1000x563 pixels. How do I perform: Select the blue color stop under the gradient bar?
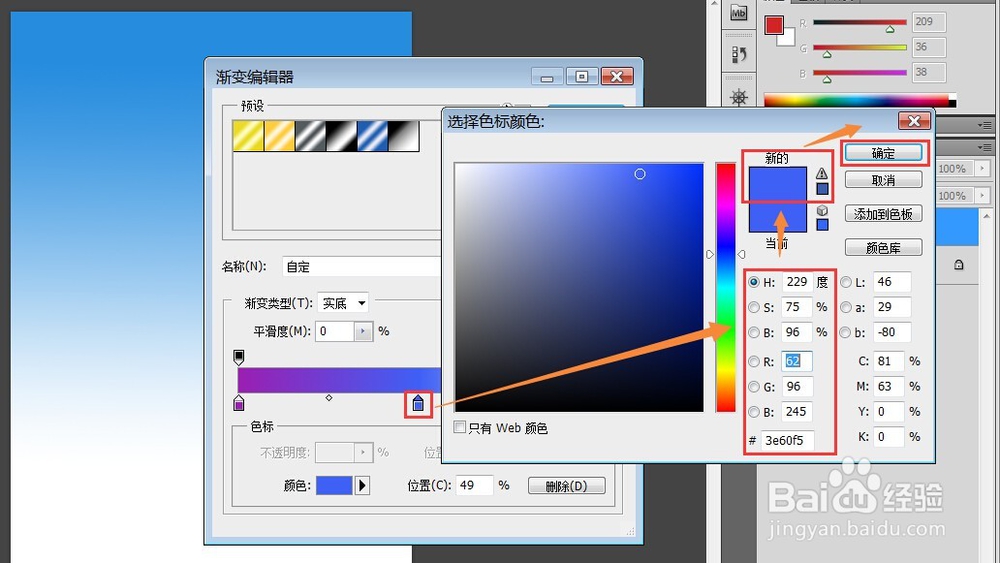coord(418,403)
